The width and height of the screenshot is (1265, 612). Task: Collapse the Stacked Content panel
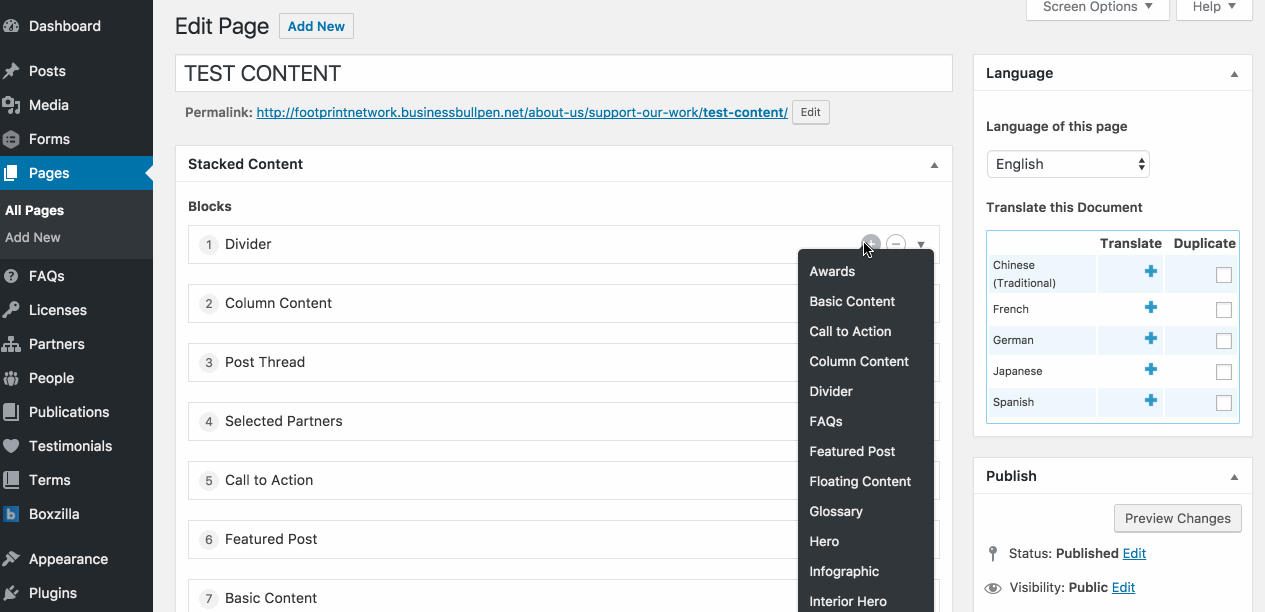coord(934,165)
